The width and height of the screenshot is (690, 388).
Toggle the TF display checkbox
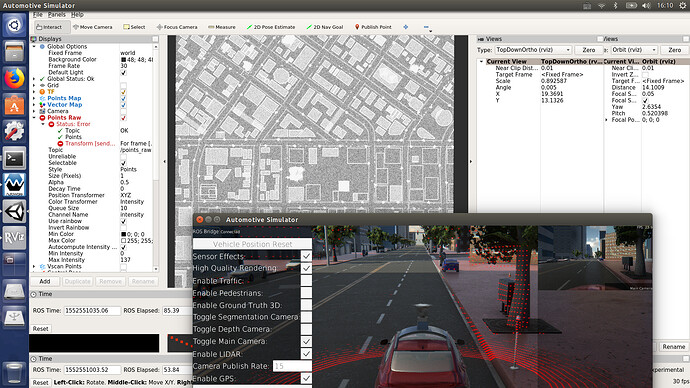pyautogui.click(x=123, y=92)
